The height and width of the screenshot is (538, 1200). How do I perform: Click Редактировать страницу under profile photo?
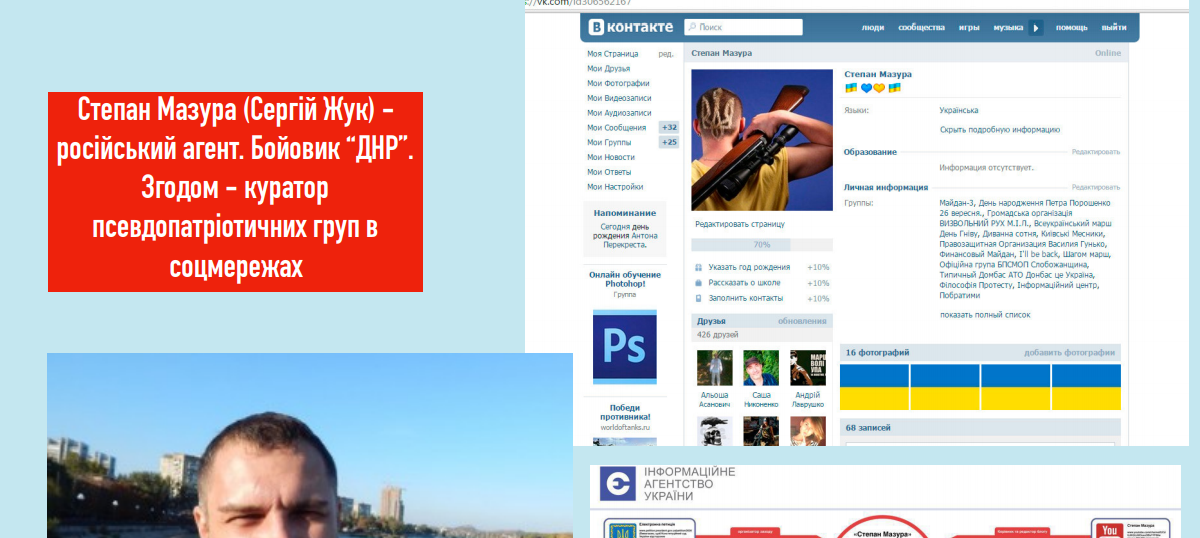(740, 224)
